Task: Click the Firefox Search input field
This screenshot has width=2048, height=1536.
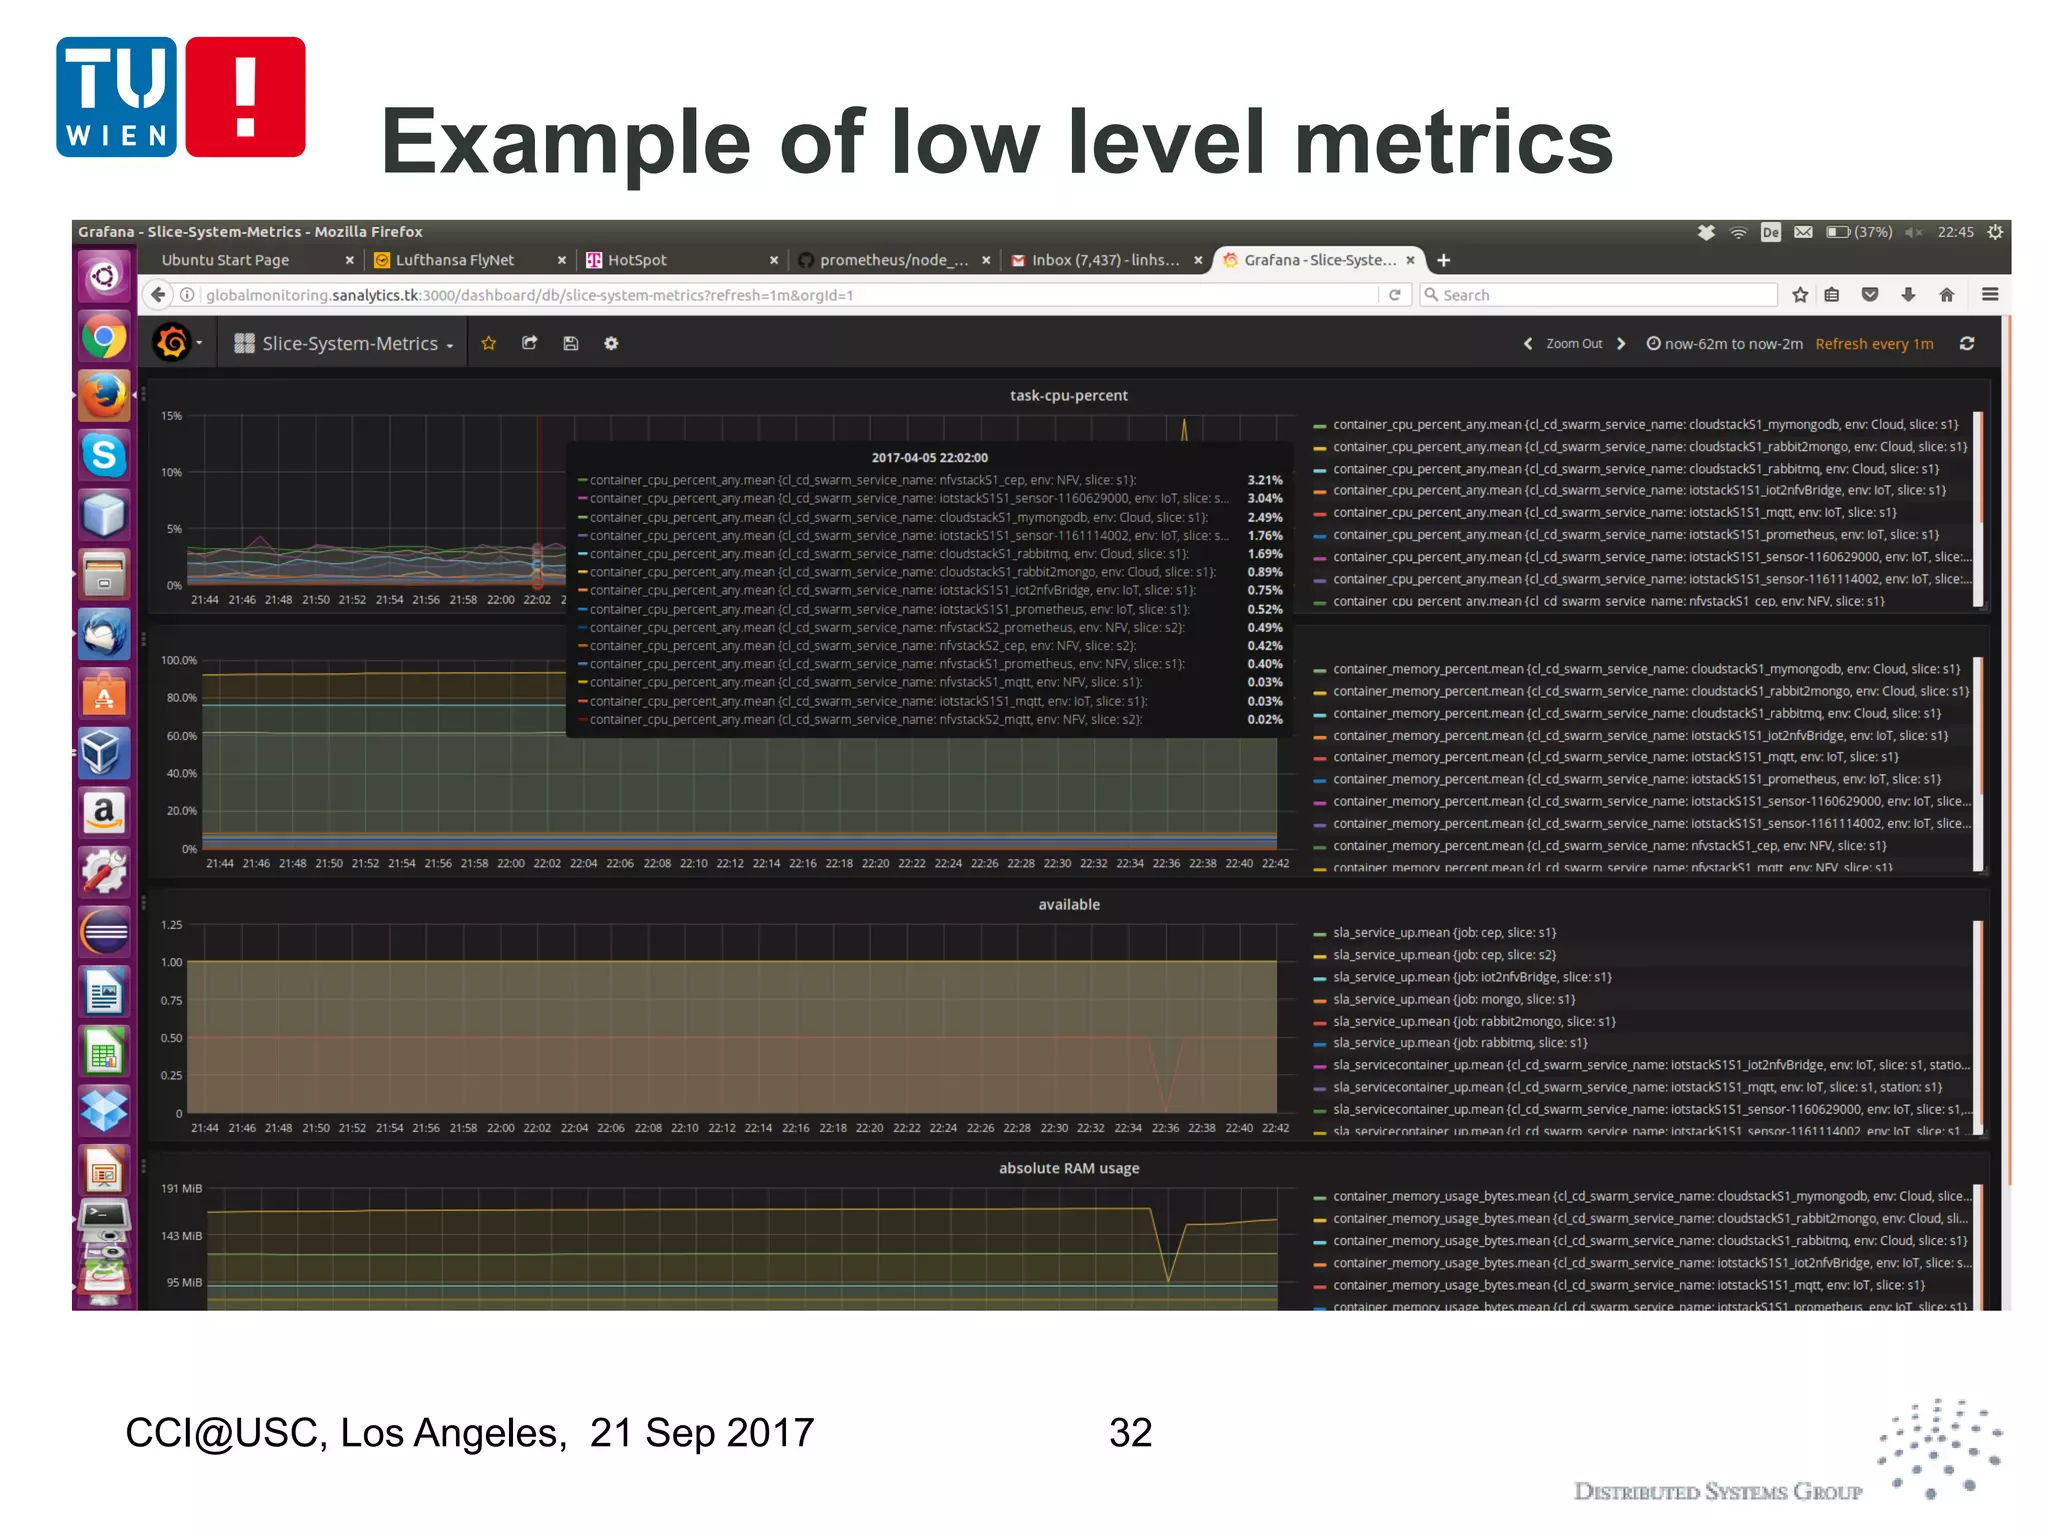Action: pyautogui.click(x=1600, y=295)
